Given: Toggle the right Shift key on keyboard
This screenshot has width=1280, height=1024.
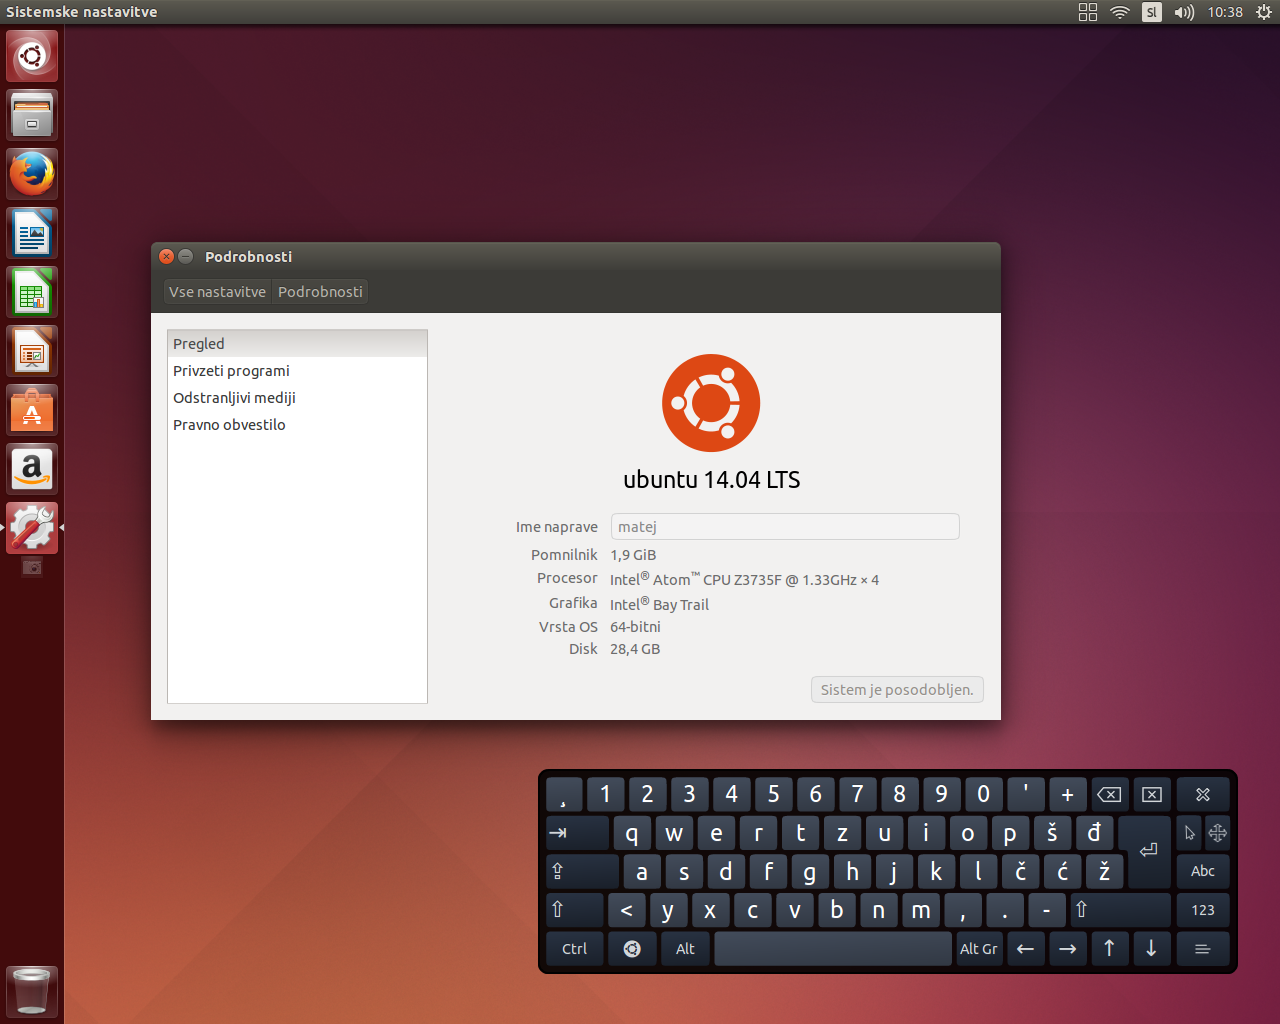Looking at the screenshot, I should (1120, 910).
